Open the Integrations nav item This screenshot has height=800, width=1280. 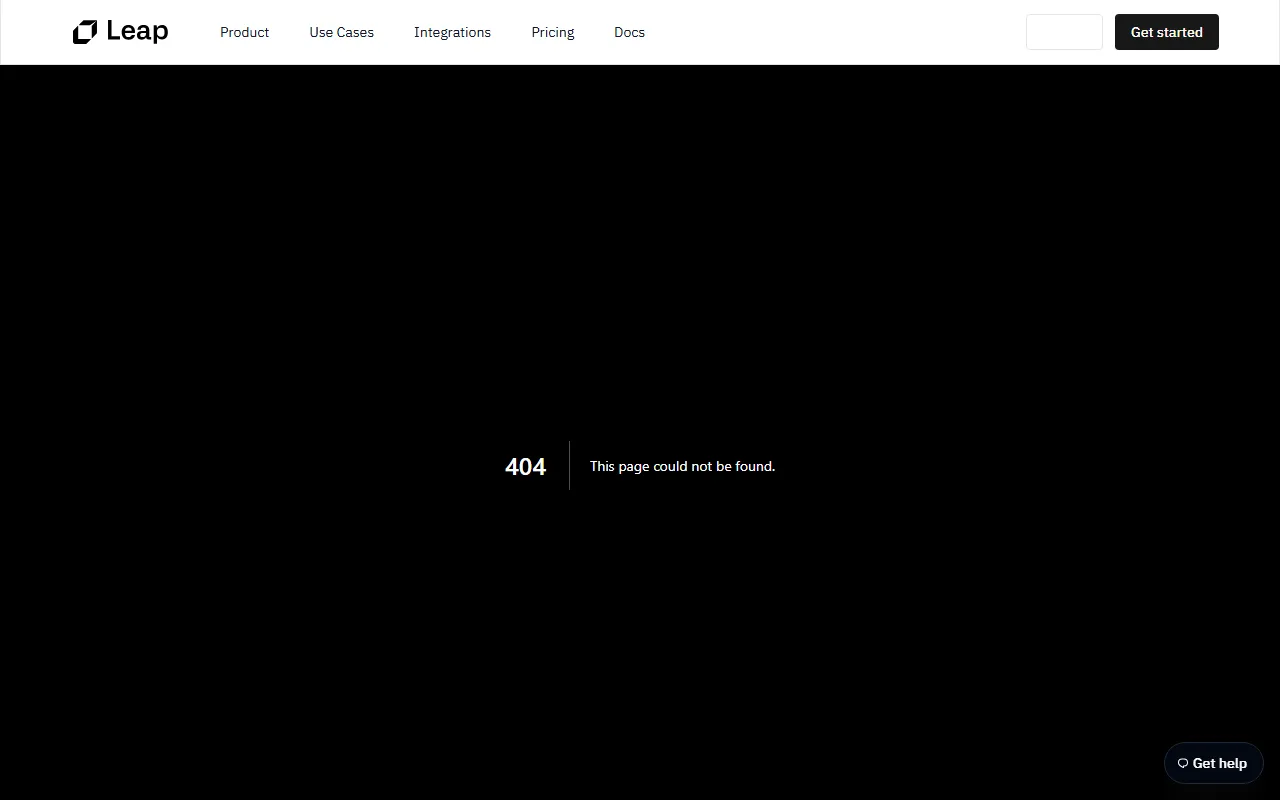(452, 32)
